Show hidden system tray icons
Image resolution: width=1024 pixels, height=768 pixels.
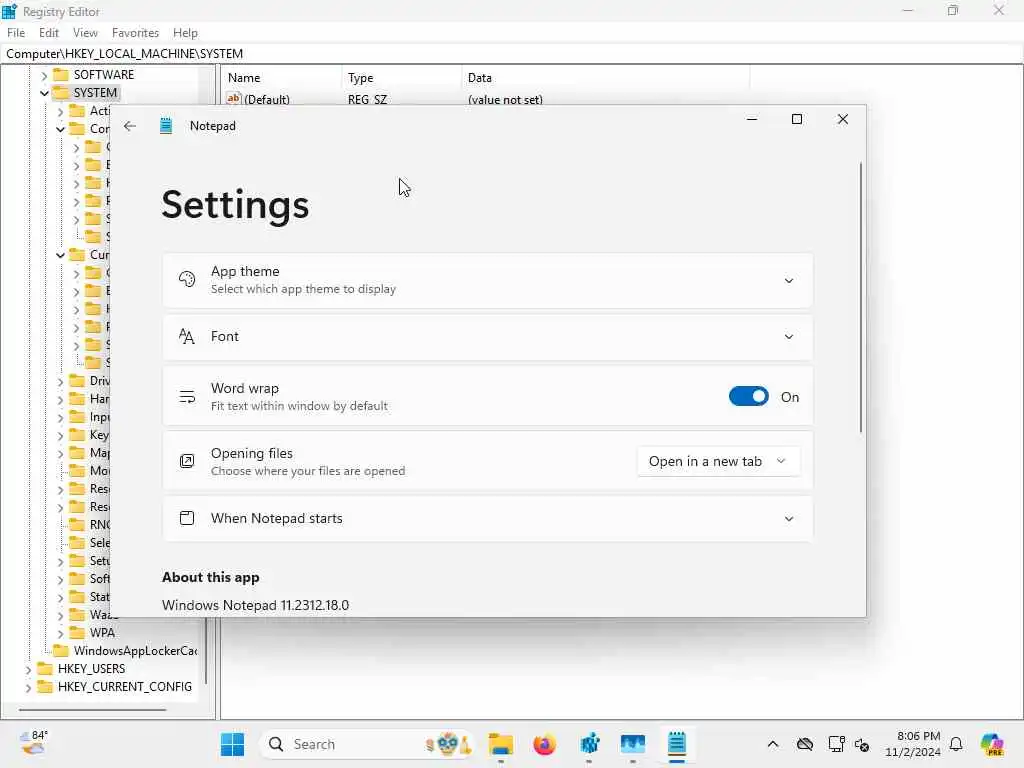click(x=773, y=744)
